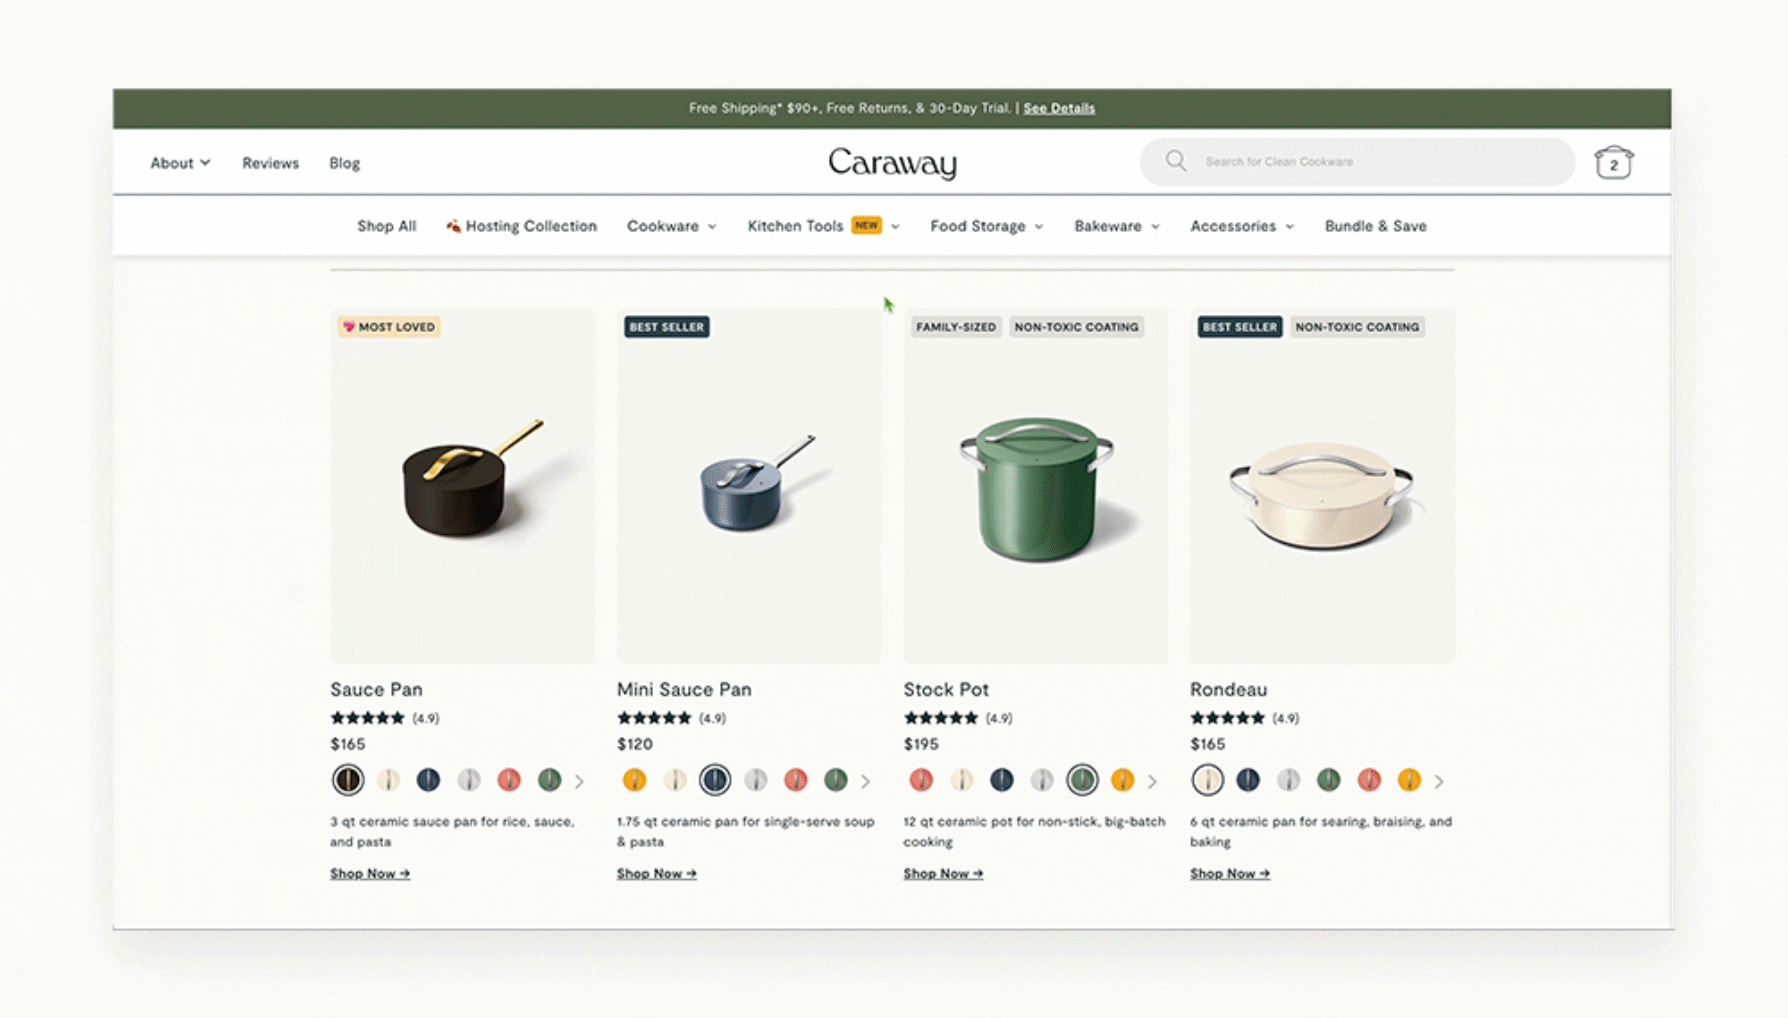Click the Best Seller badge on Rondeau

(1240, 327)
